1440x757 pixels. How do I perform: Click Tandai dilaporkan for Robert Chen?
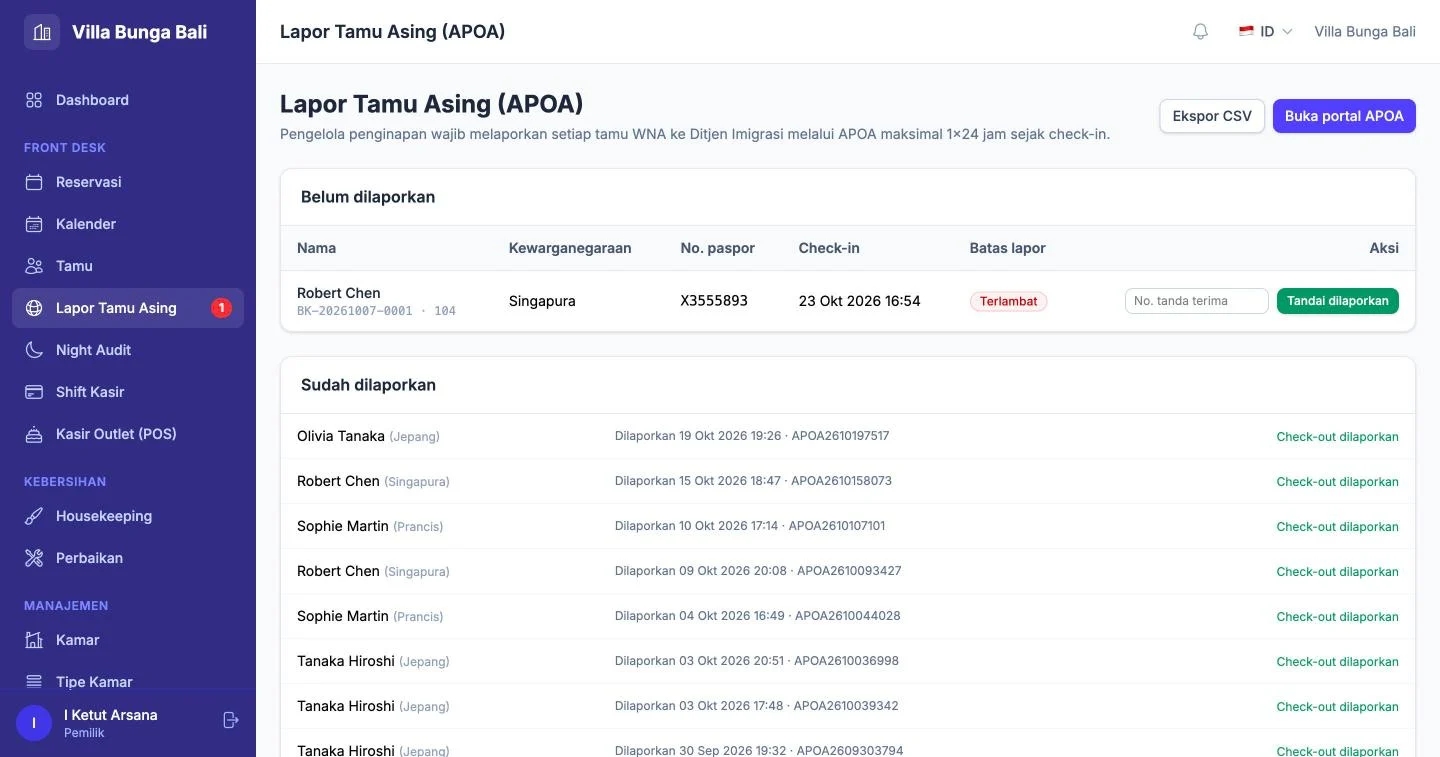click(1338, 301)
